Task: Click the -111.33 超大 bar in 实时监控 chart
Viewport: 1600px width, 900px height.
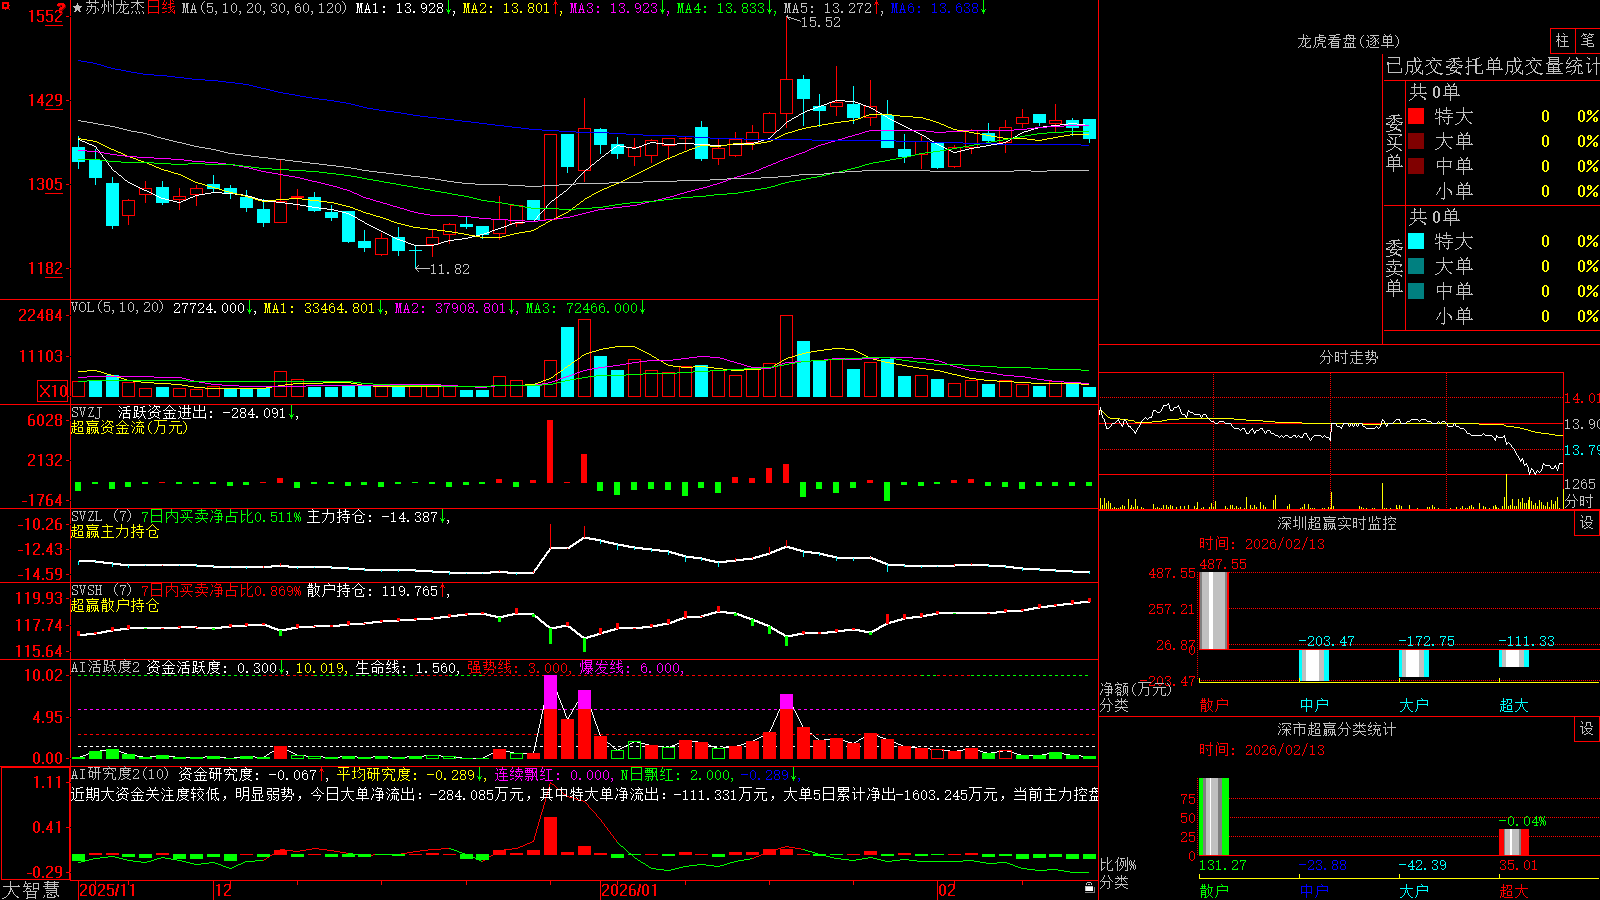Action: pyautogui.click(x=1514, y=659)
